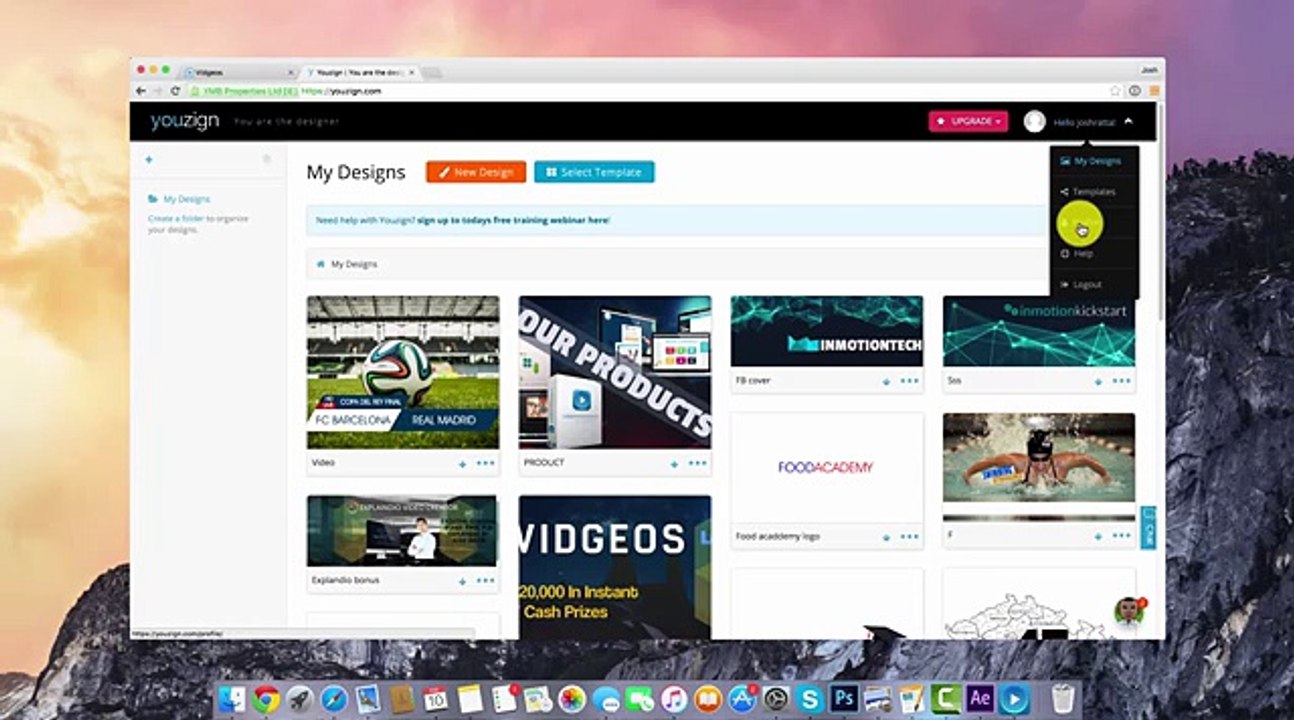Close the Vidgeos browser tab
The height and width of the screenshot is (720, 1294).
pyautogui.click(x=291, y=73)
